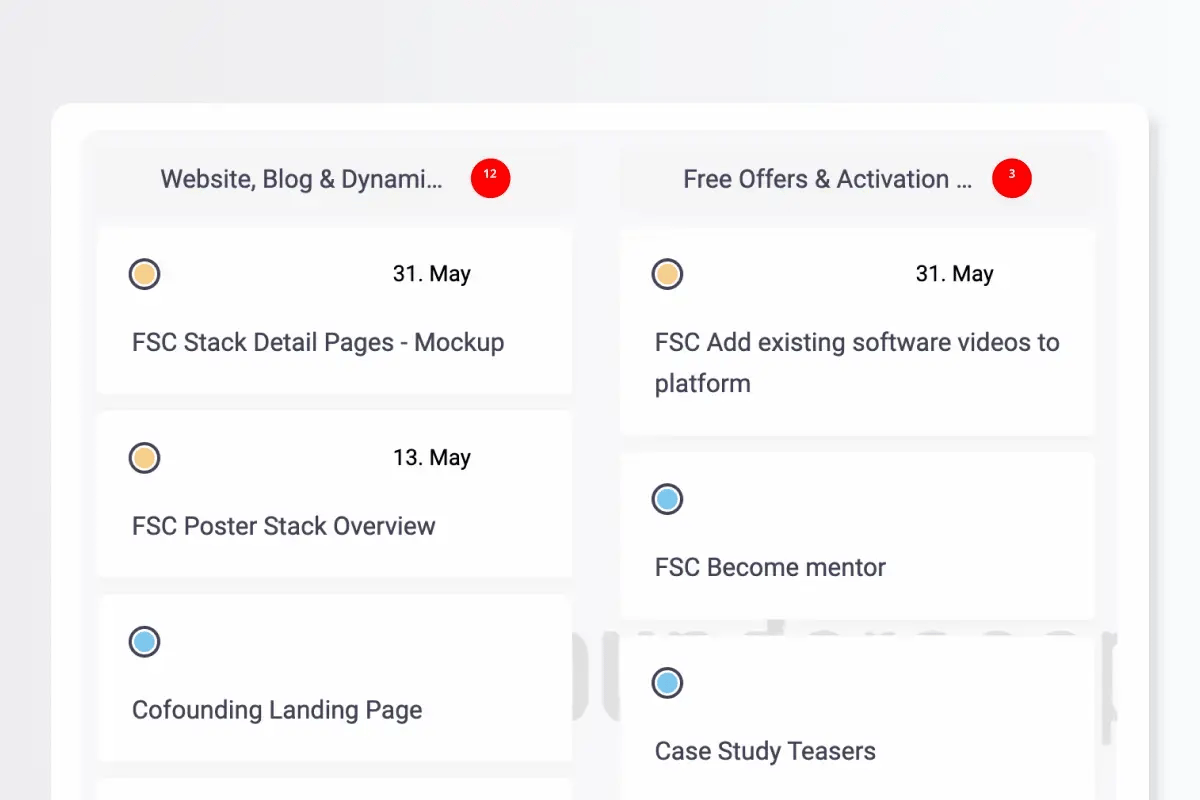Toggle the orange status circle on FSC Poster Stack Overview
The width and height of the screenshot is (1200, 800).
click(145, 458)
